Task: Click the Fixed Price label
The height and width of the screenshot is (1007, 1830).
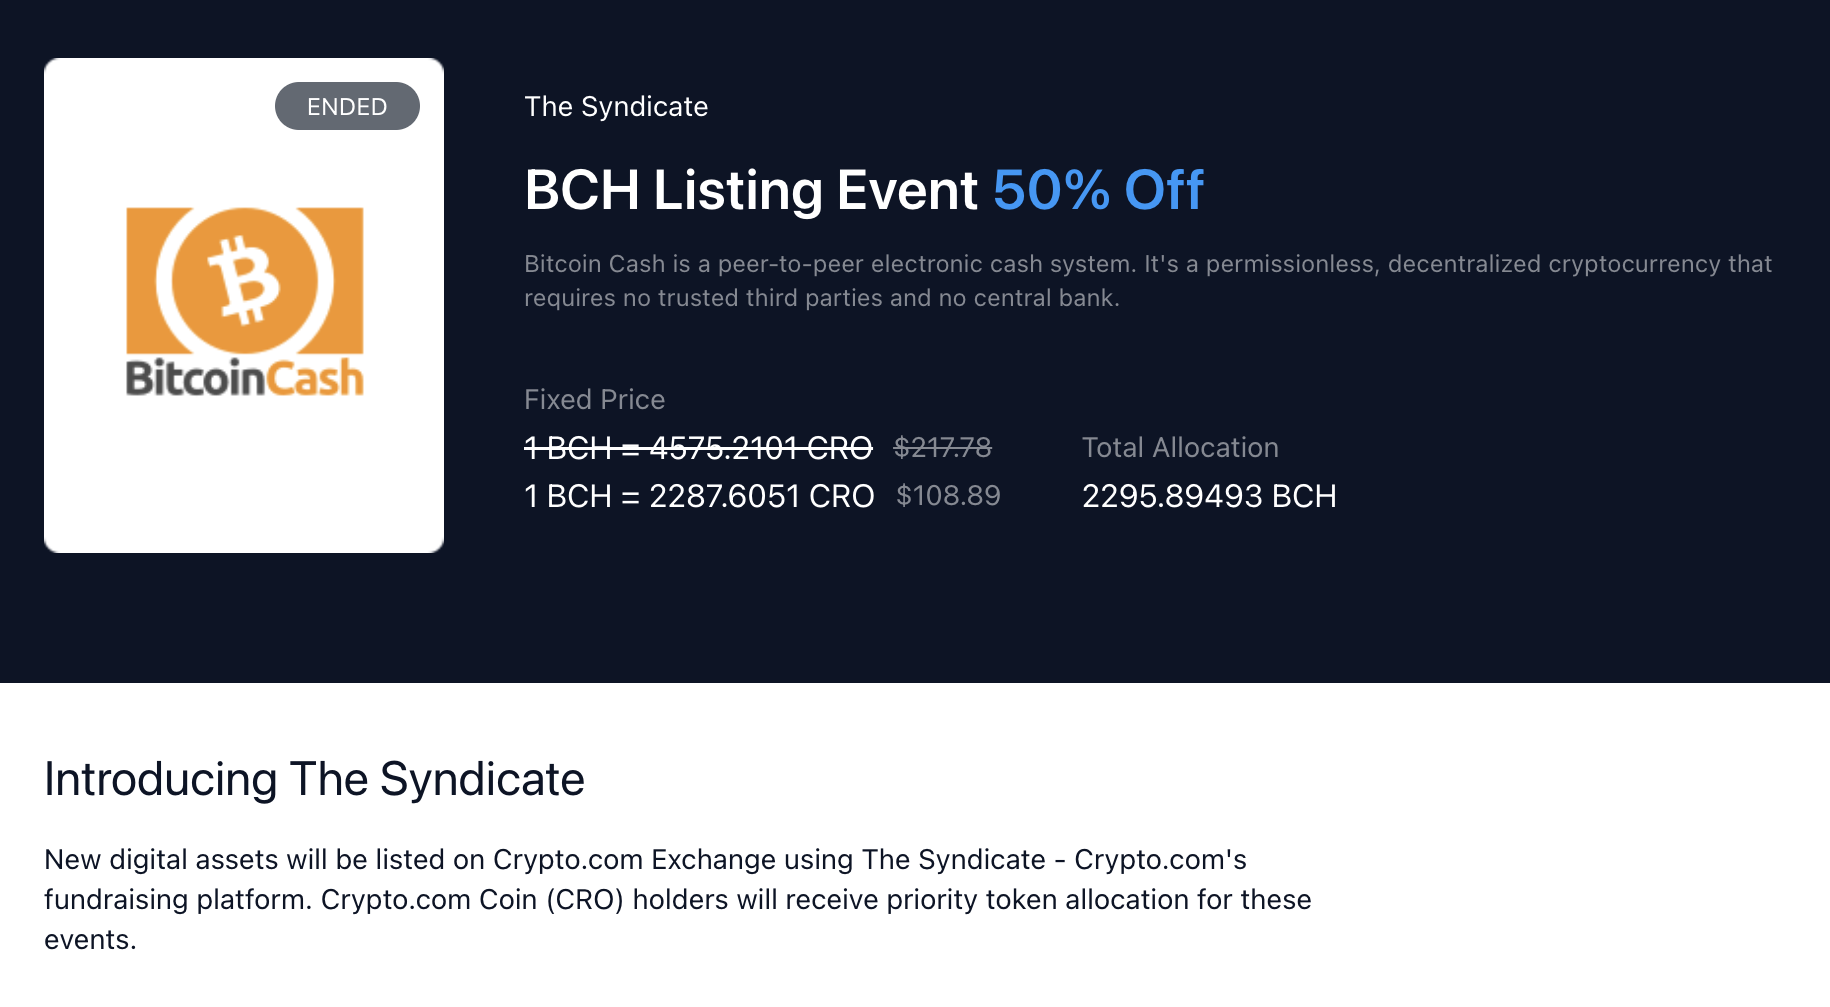Action: [595, 399]
